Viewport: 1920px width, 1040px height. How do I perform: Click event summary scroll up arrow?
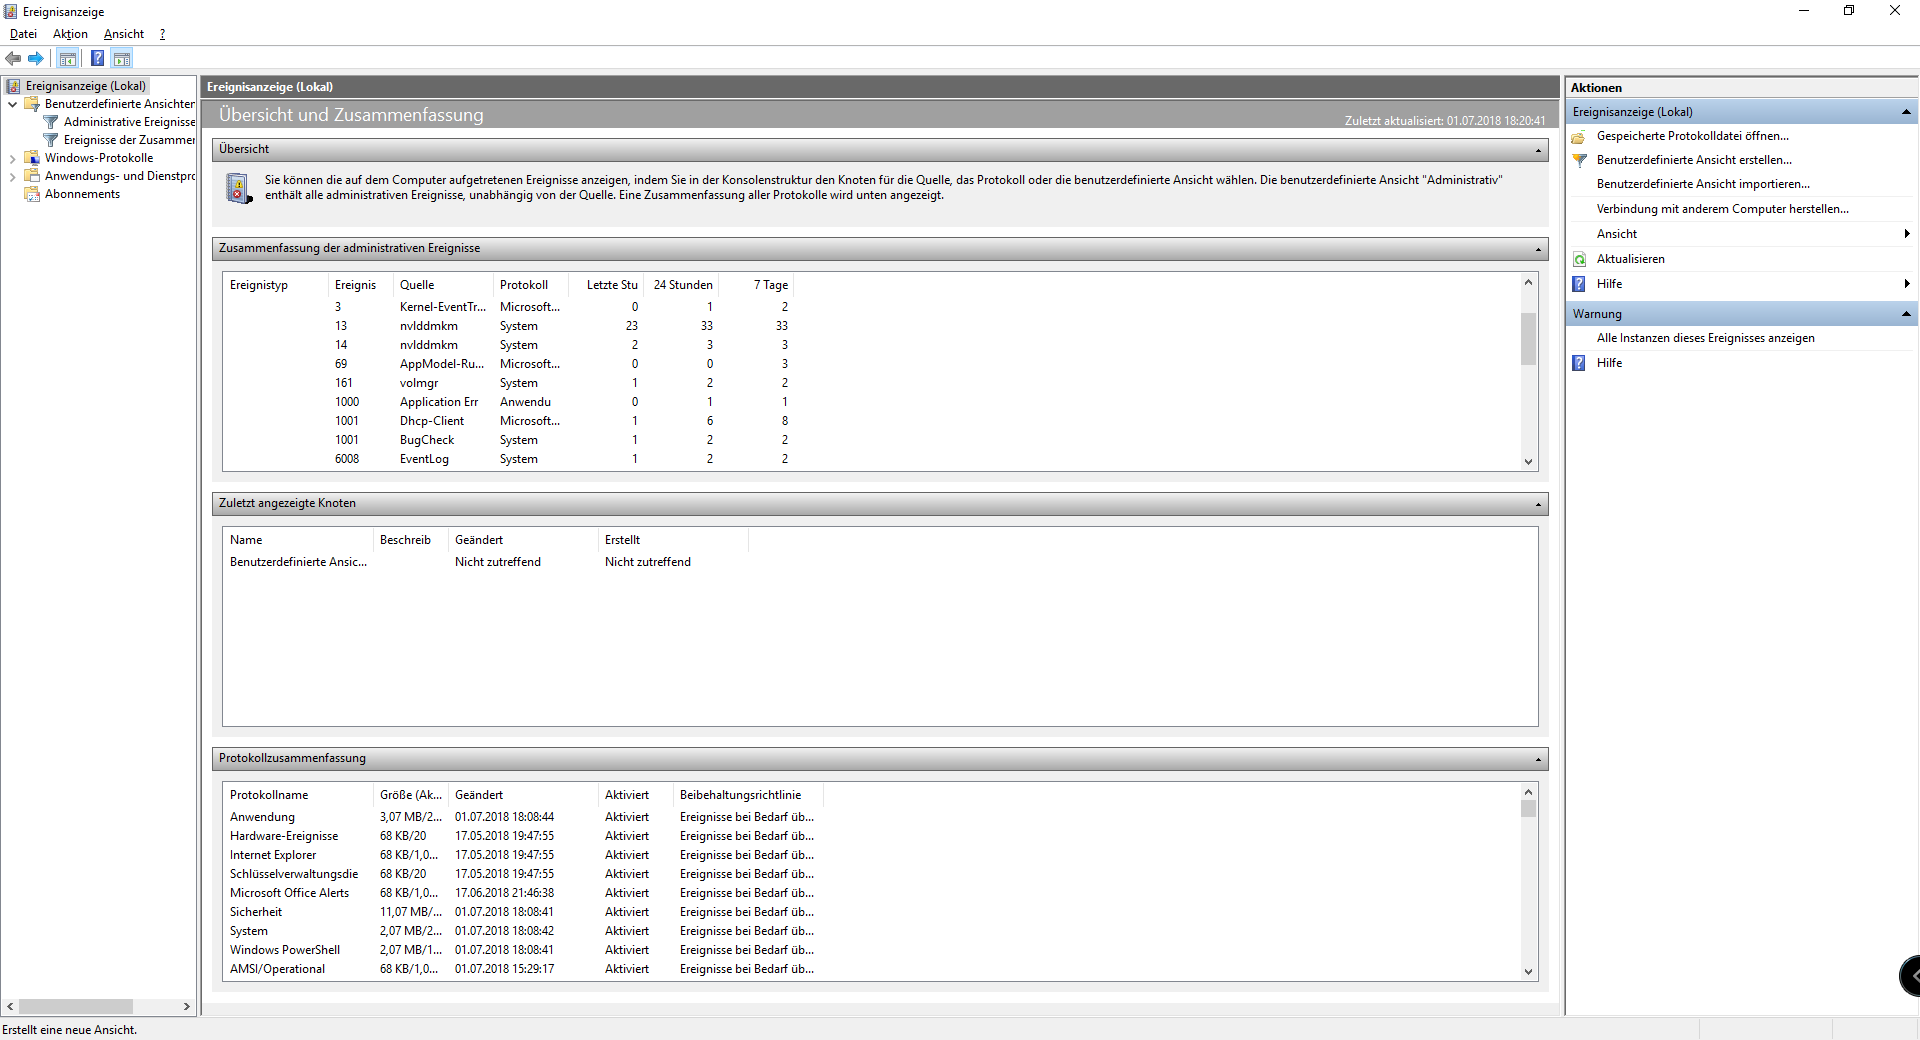(x=1528, y=282)
